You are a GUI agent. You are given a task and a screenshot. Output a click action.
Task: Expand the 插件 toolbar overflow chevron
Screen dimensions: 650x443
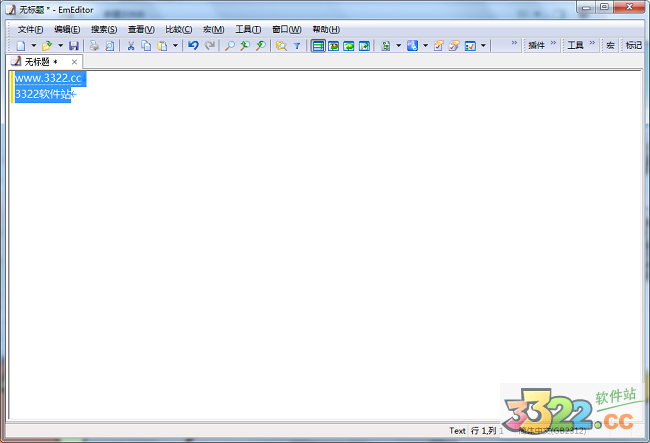coord(553,43)
